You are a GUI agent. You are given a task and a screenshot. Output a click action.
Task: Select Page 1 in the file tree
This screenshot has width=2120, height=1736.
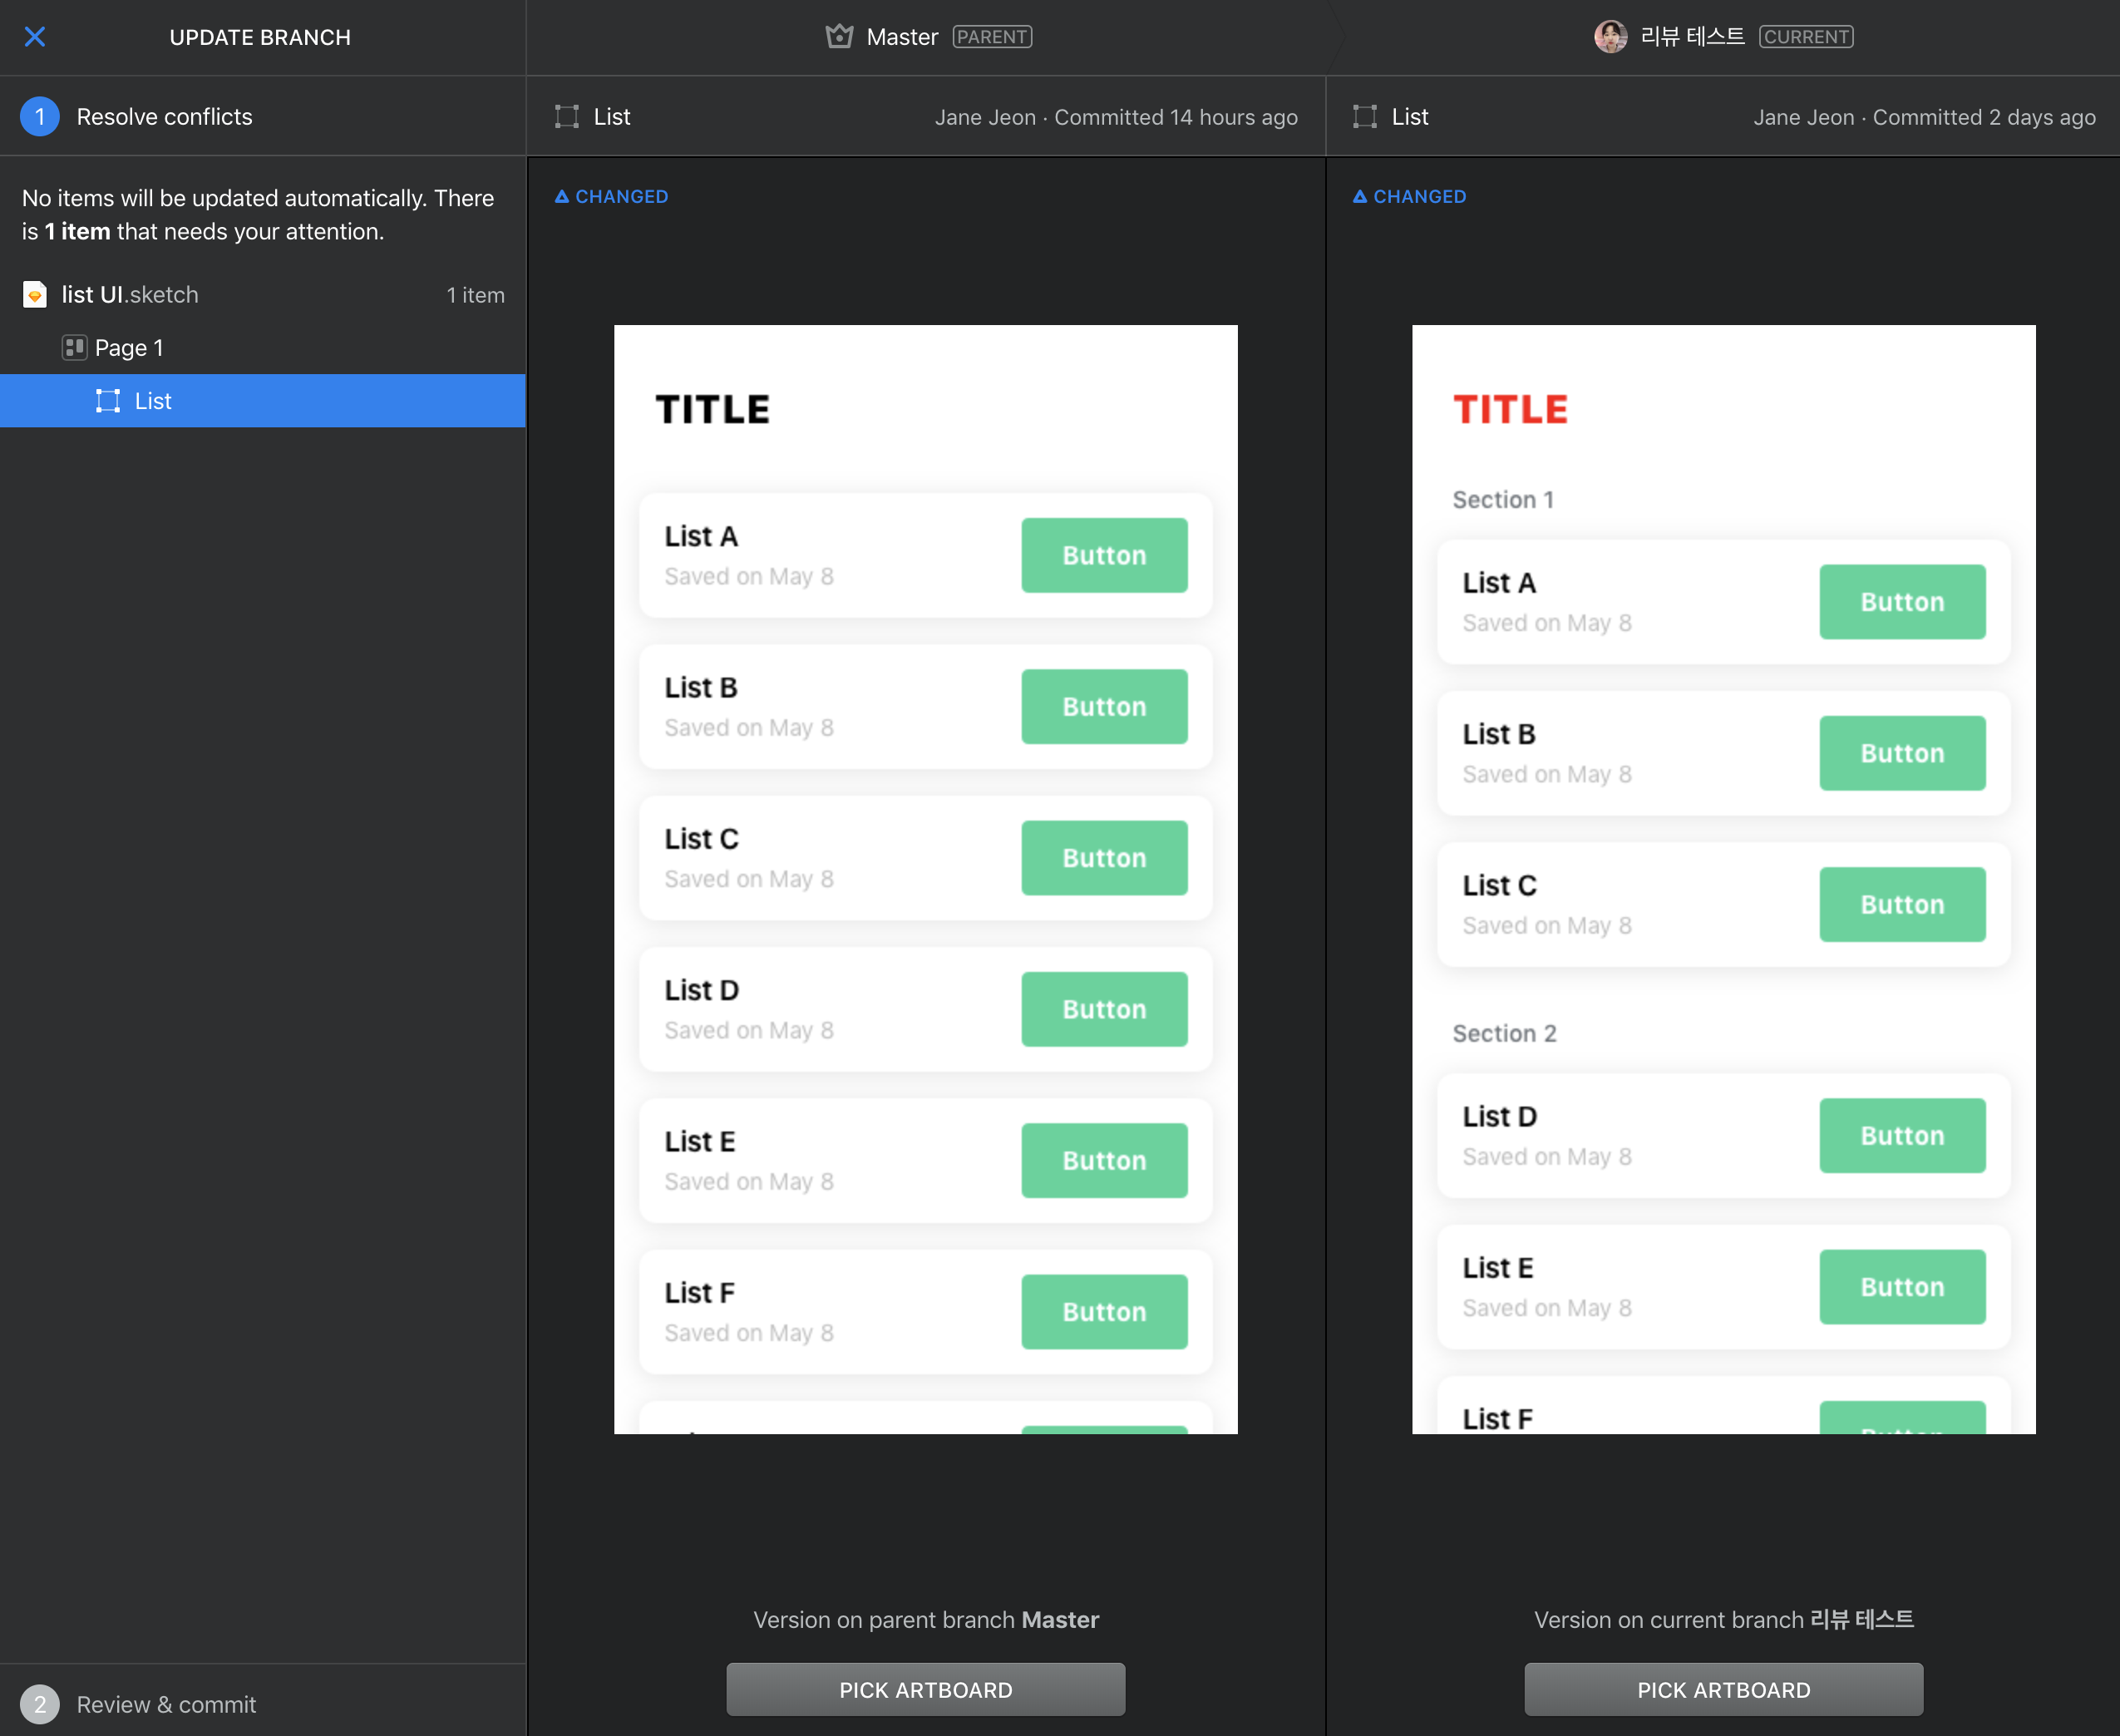129,348
